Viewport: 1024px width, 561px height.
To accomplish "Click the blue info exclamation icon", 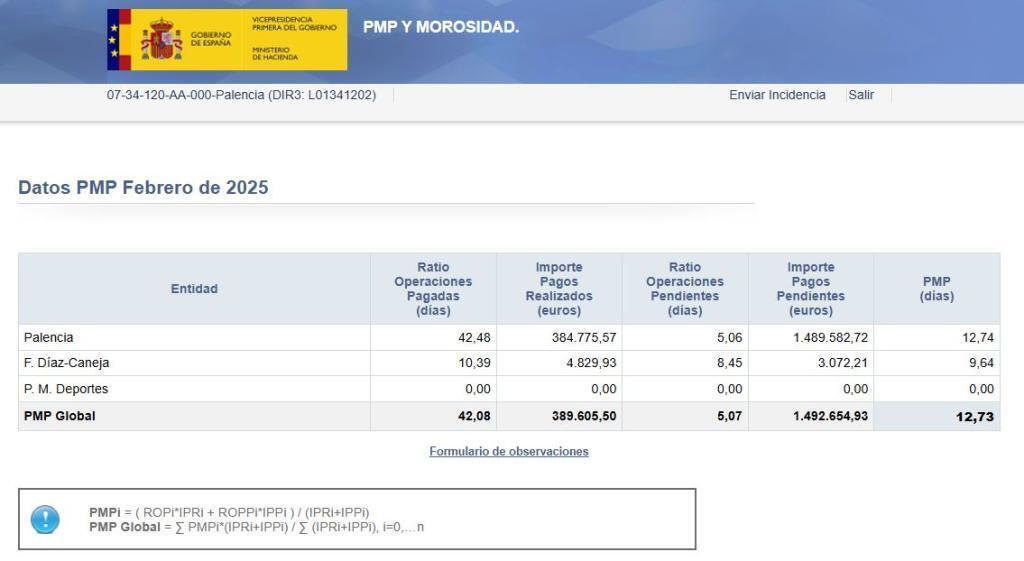I will (x=45, y=519).
